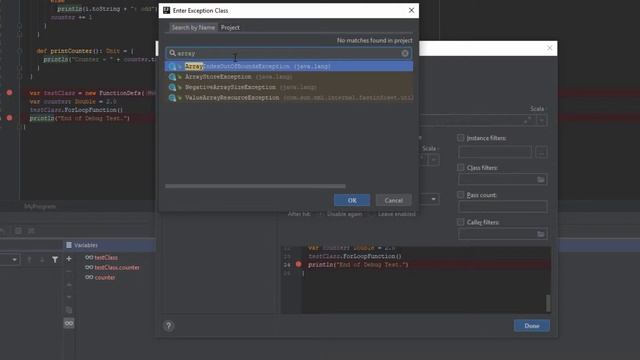Click the preview pane vertical scrollbar

point(548,303)
